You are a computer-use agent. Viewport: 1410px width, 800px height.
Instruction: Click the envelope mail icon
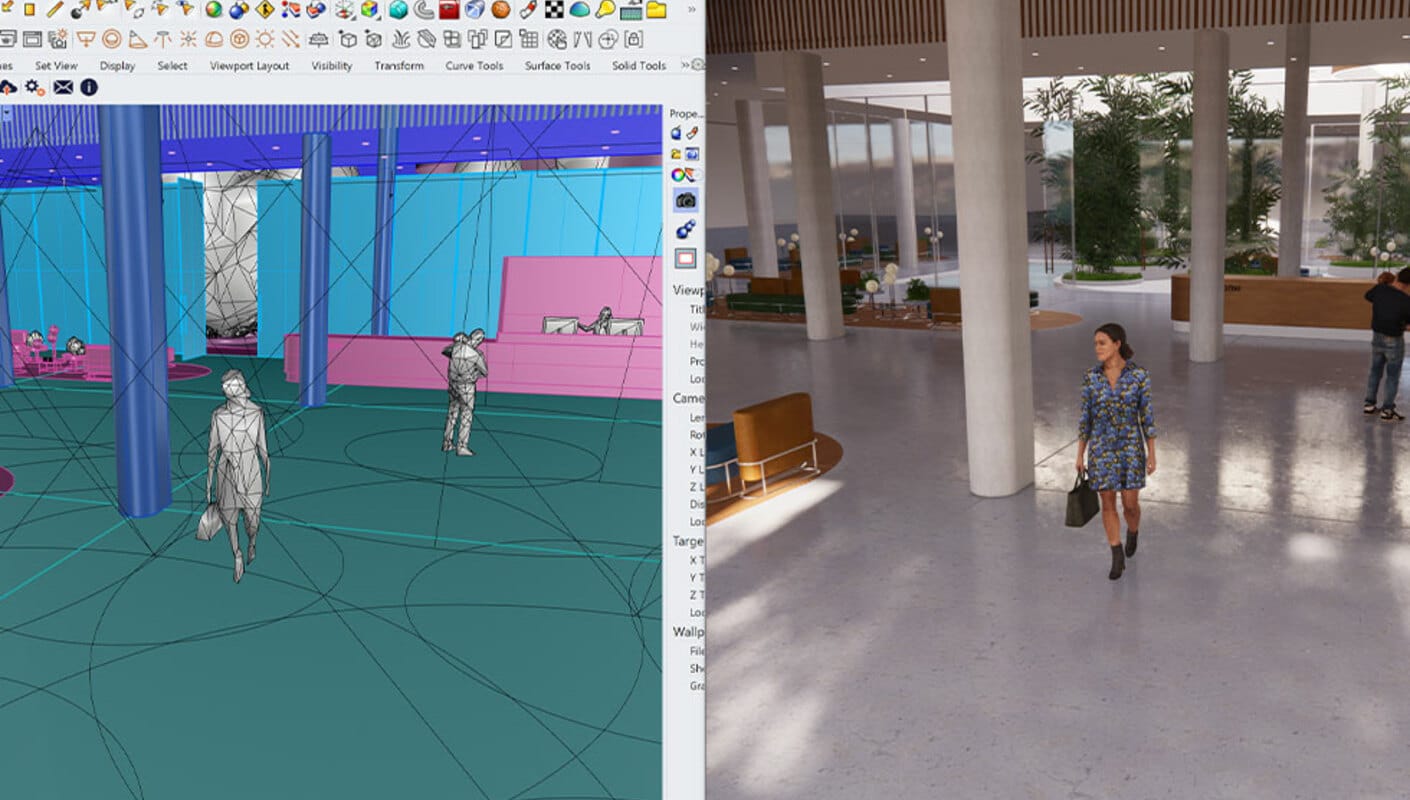click(63, 88)
